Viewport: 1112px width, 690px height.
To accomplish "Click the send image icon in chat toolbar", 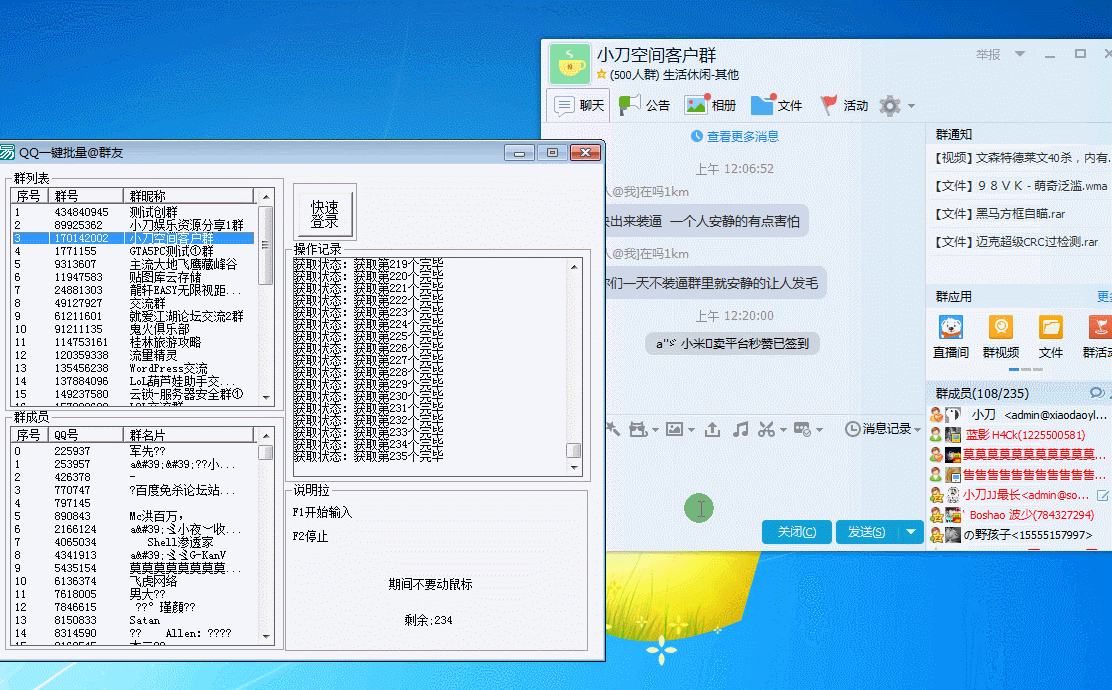I will [674, 429].
